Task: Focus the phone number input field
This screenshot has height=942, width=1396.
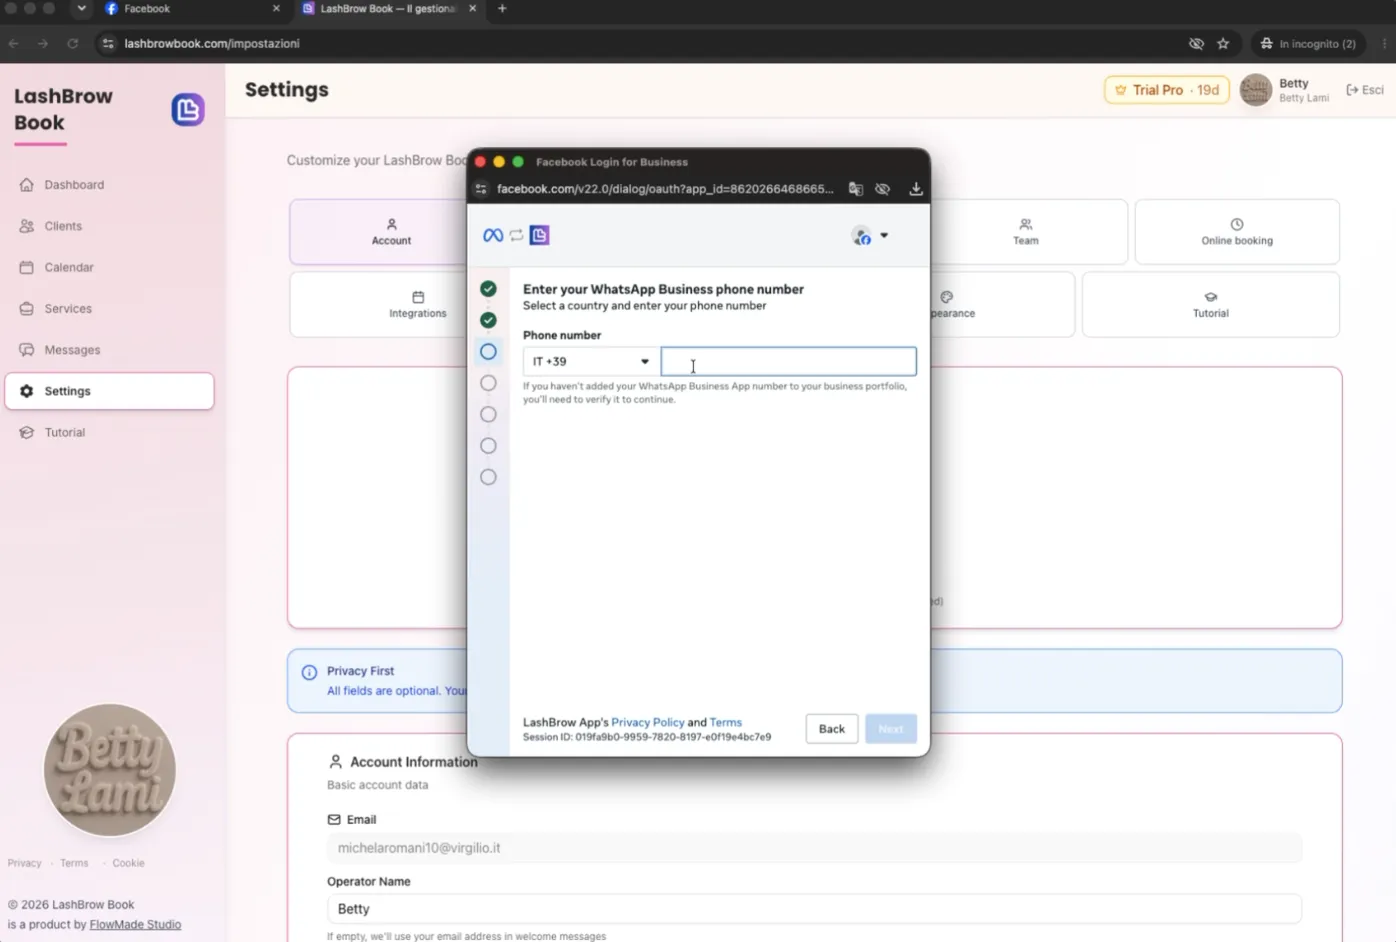Action: [x=788, y=361]
